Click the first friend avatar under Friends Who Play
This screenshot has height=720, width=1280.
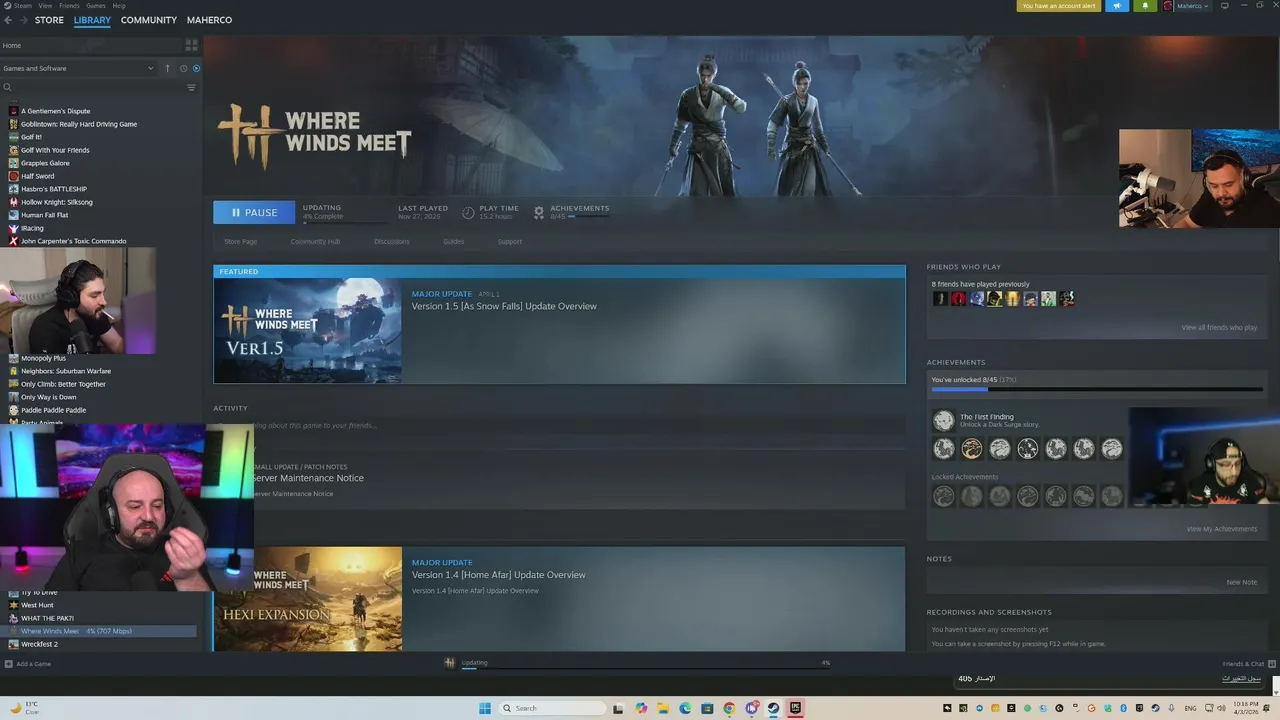click(940, 298)
